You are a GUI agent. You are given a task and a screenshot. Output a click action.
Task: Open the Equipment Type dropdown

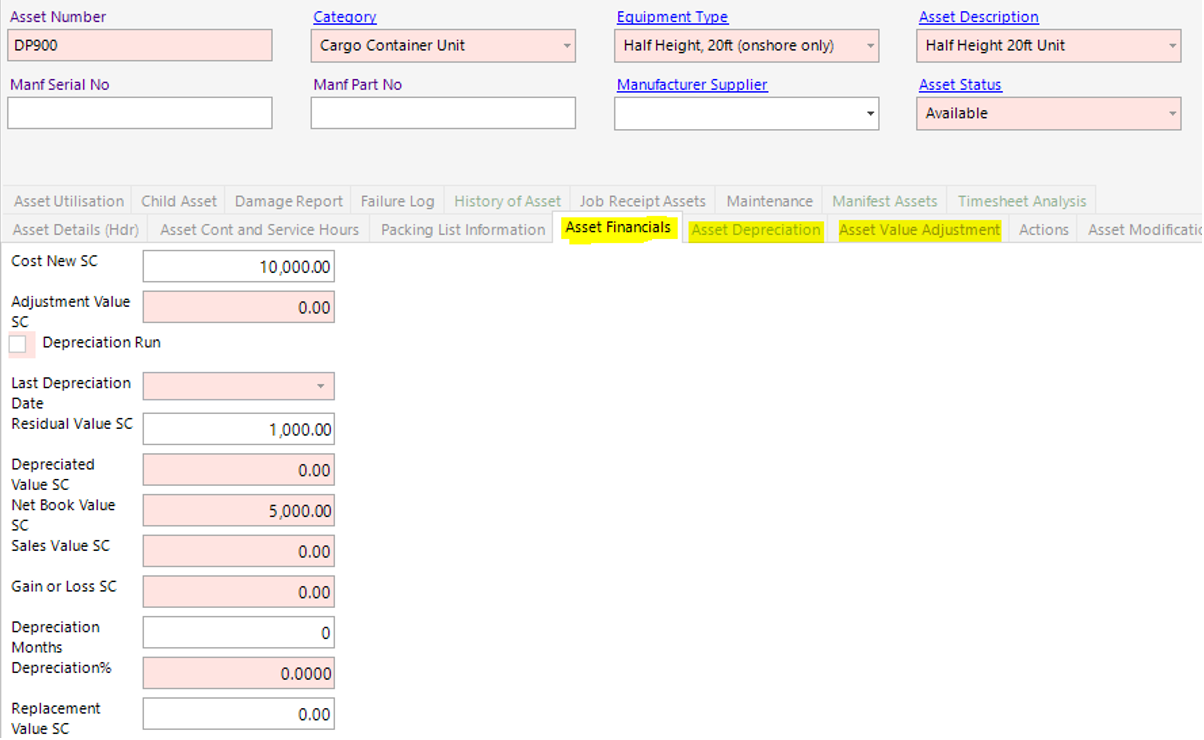pos(868,46)
